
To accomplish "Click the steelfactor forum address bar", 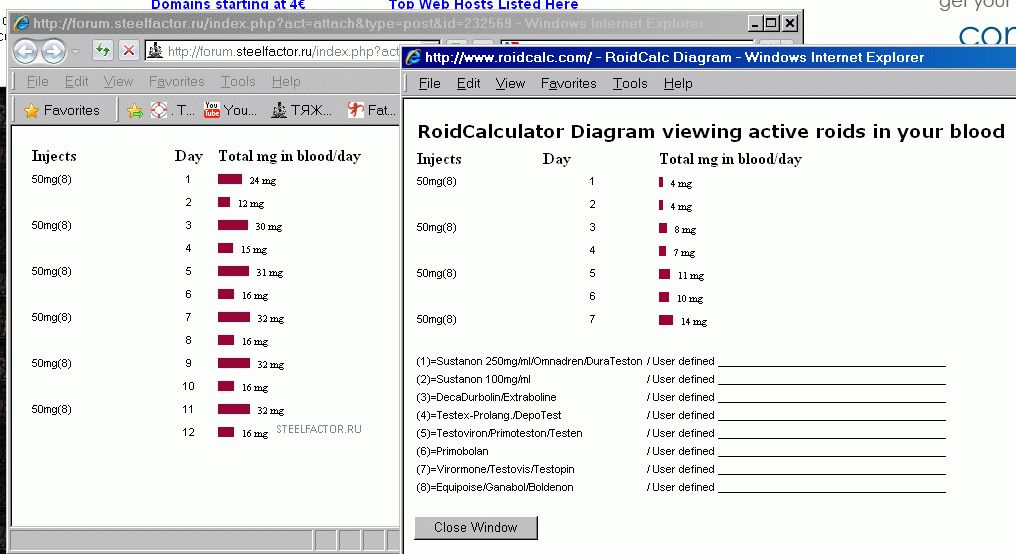I will (280, 51).
